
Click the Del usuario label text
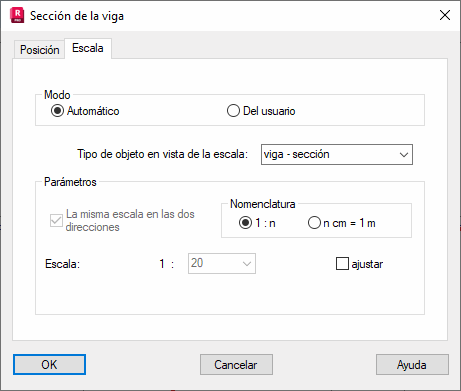(x=269, y=111)
